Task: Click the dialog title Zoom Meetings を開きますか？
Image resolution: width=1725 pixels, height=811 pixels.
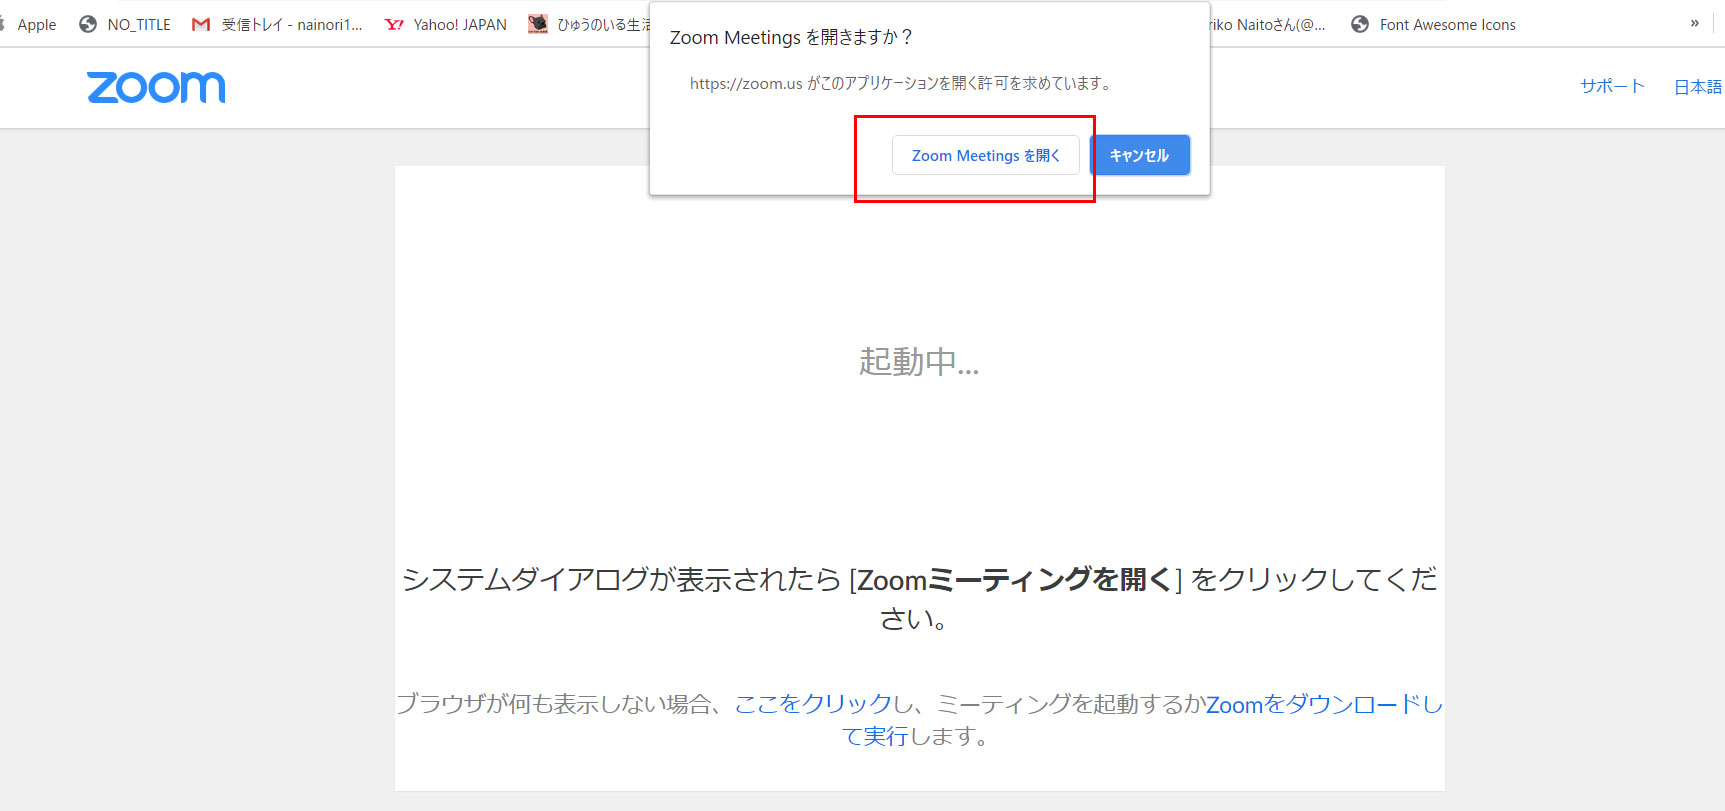Action: click(x=791, y=37)
